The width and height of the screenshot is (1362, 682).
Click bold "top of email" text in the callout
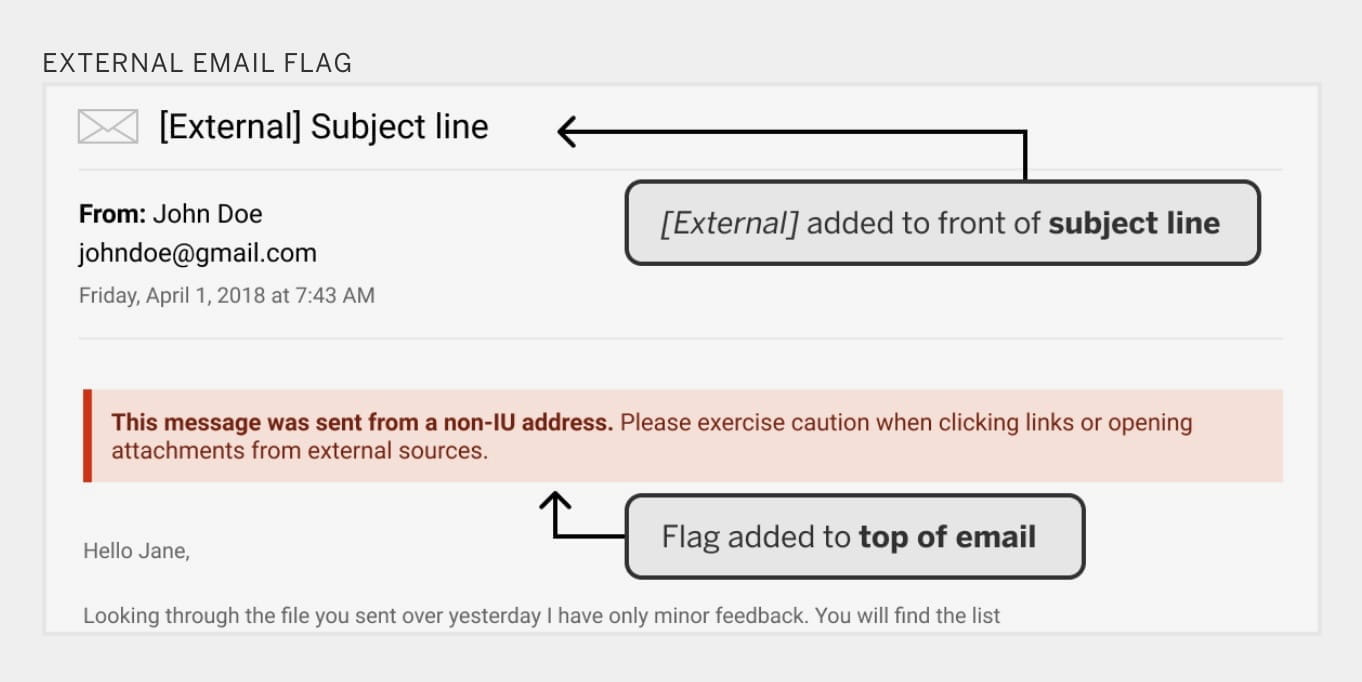point(947,537)
